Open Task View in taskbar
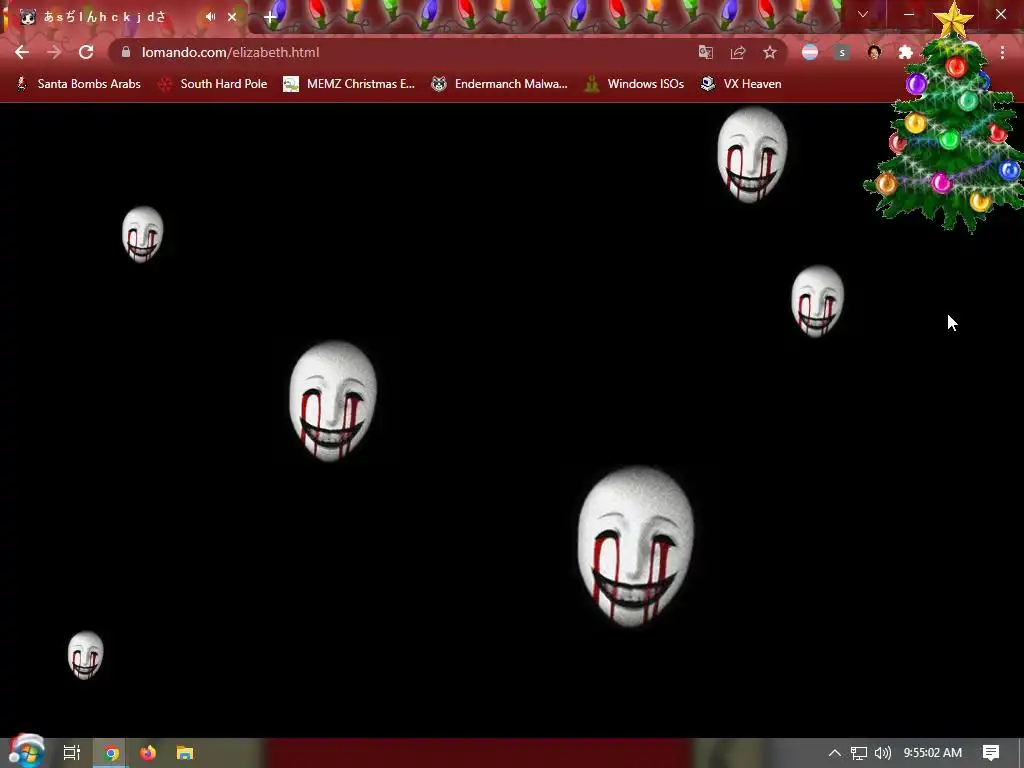This screenshot has height=768, width=1024. click(72, 753)
